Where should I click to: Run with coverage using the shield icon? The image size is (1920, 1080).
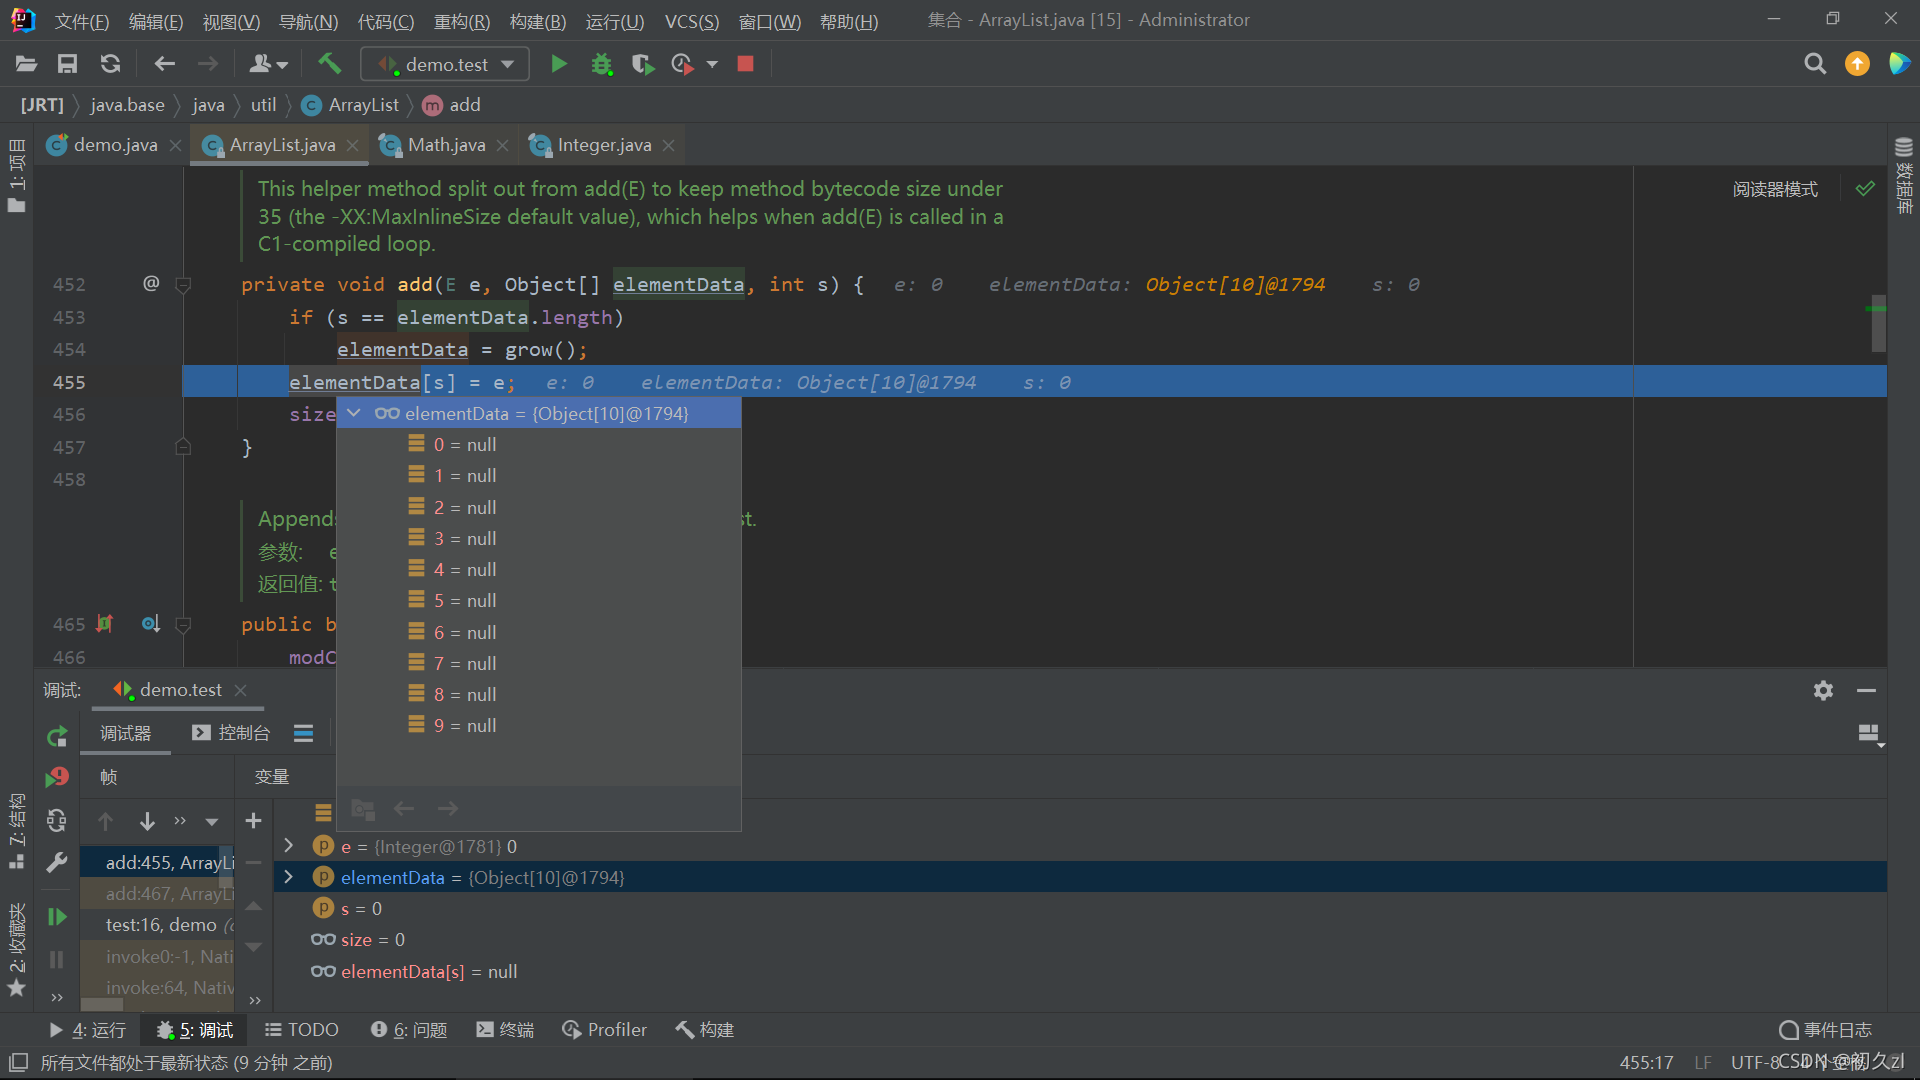pos(643,64)
